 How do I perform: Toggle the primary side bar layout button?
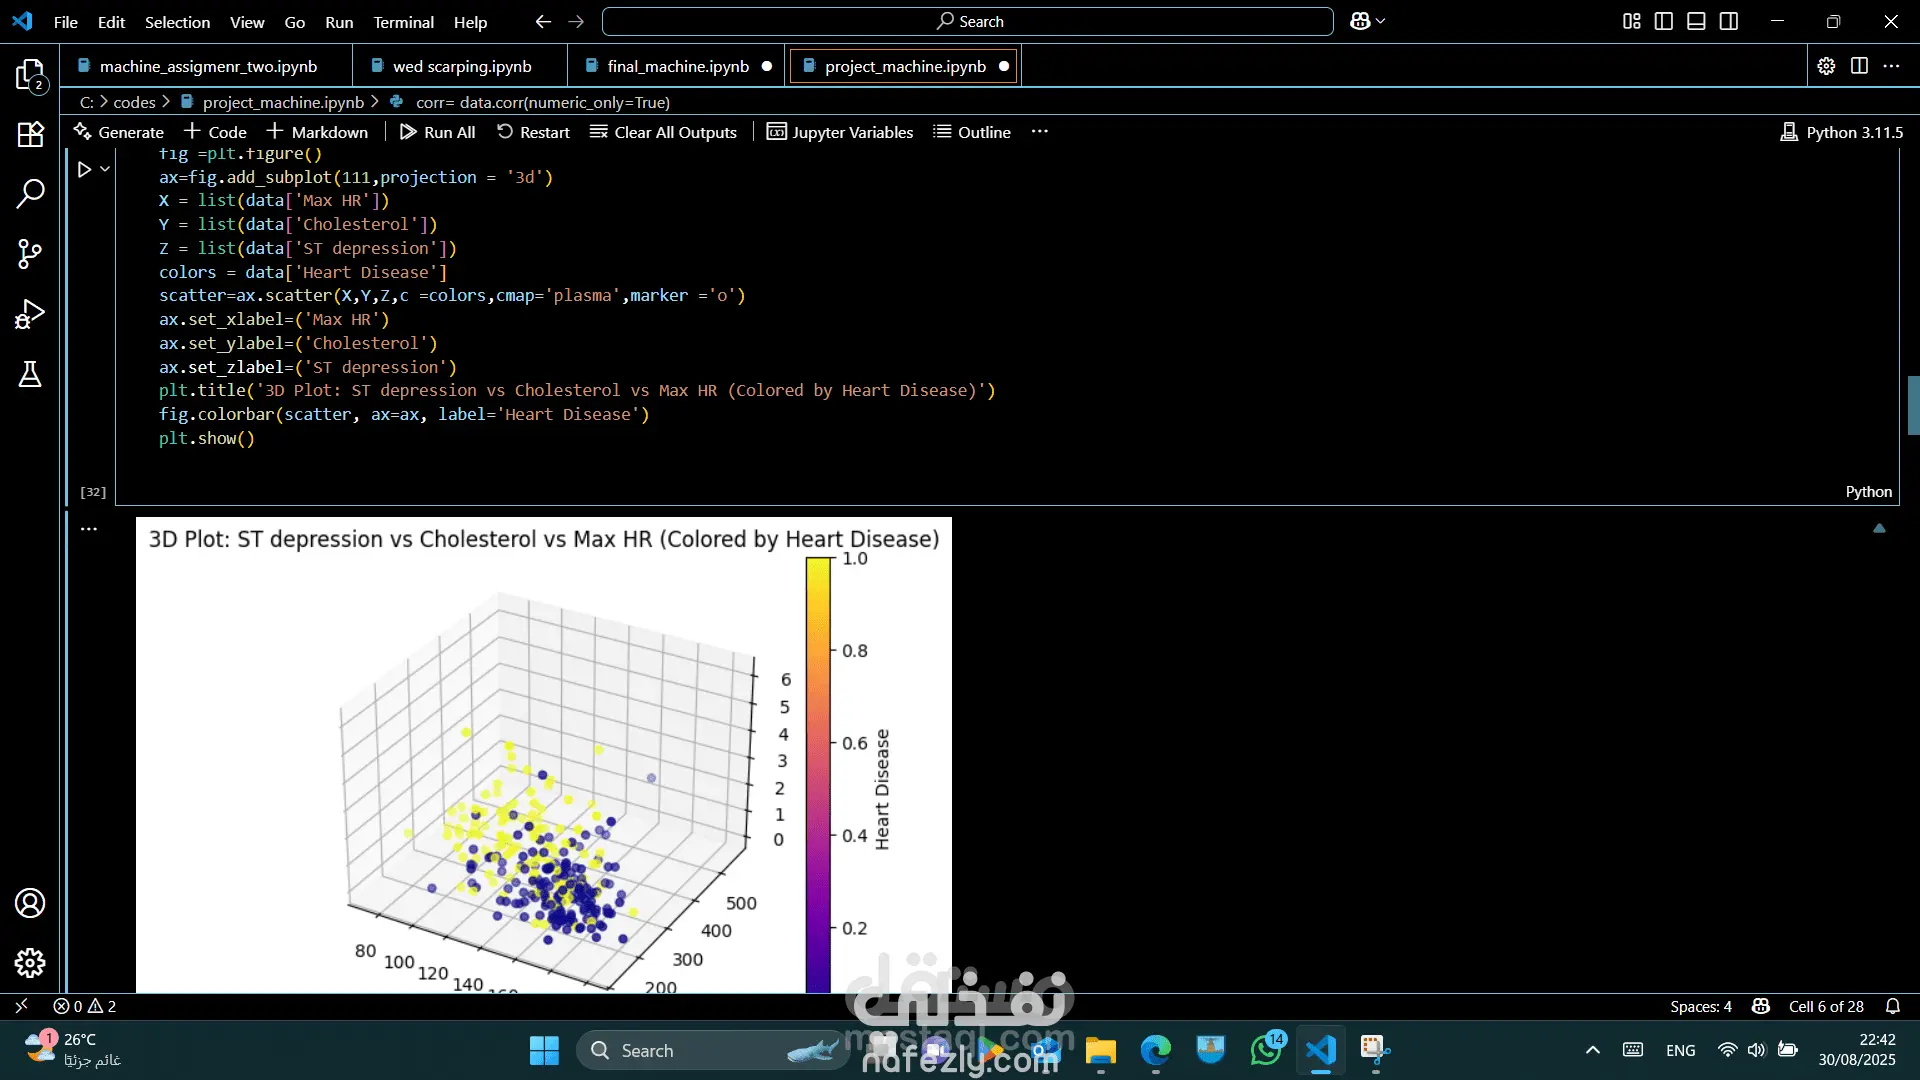tap(1664, 21)
